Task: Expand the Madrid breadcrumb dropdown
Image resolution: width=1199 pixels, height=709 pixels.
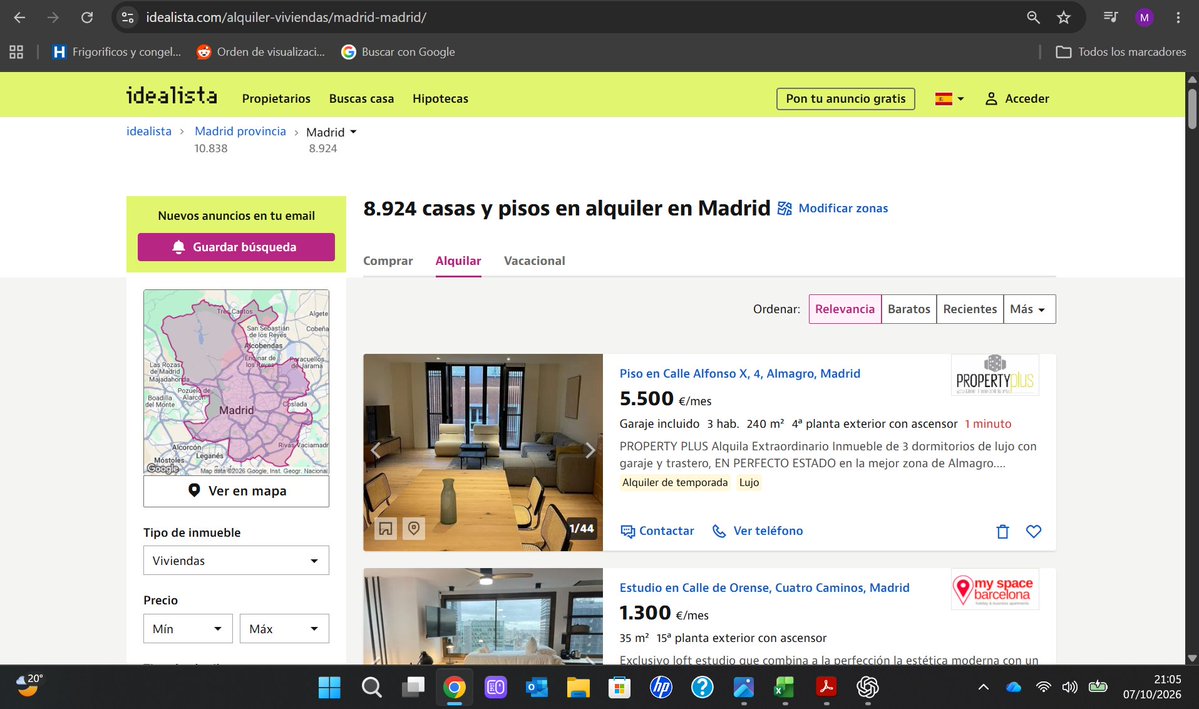Action: point(332,132)
